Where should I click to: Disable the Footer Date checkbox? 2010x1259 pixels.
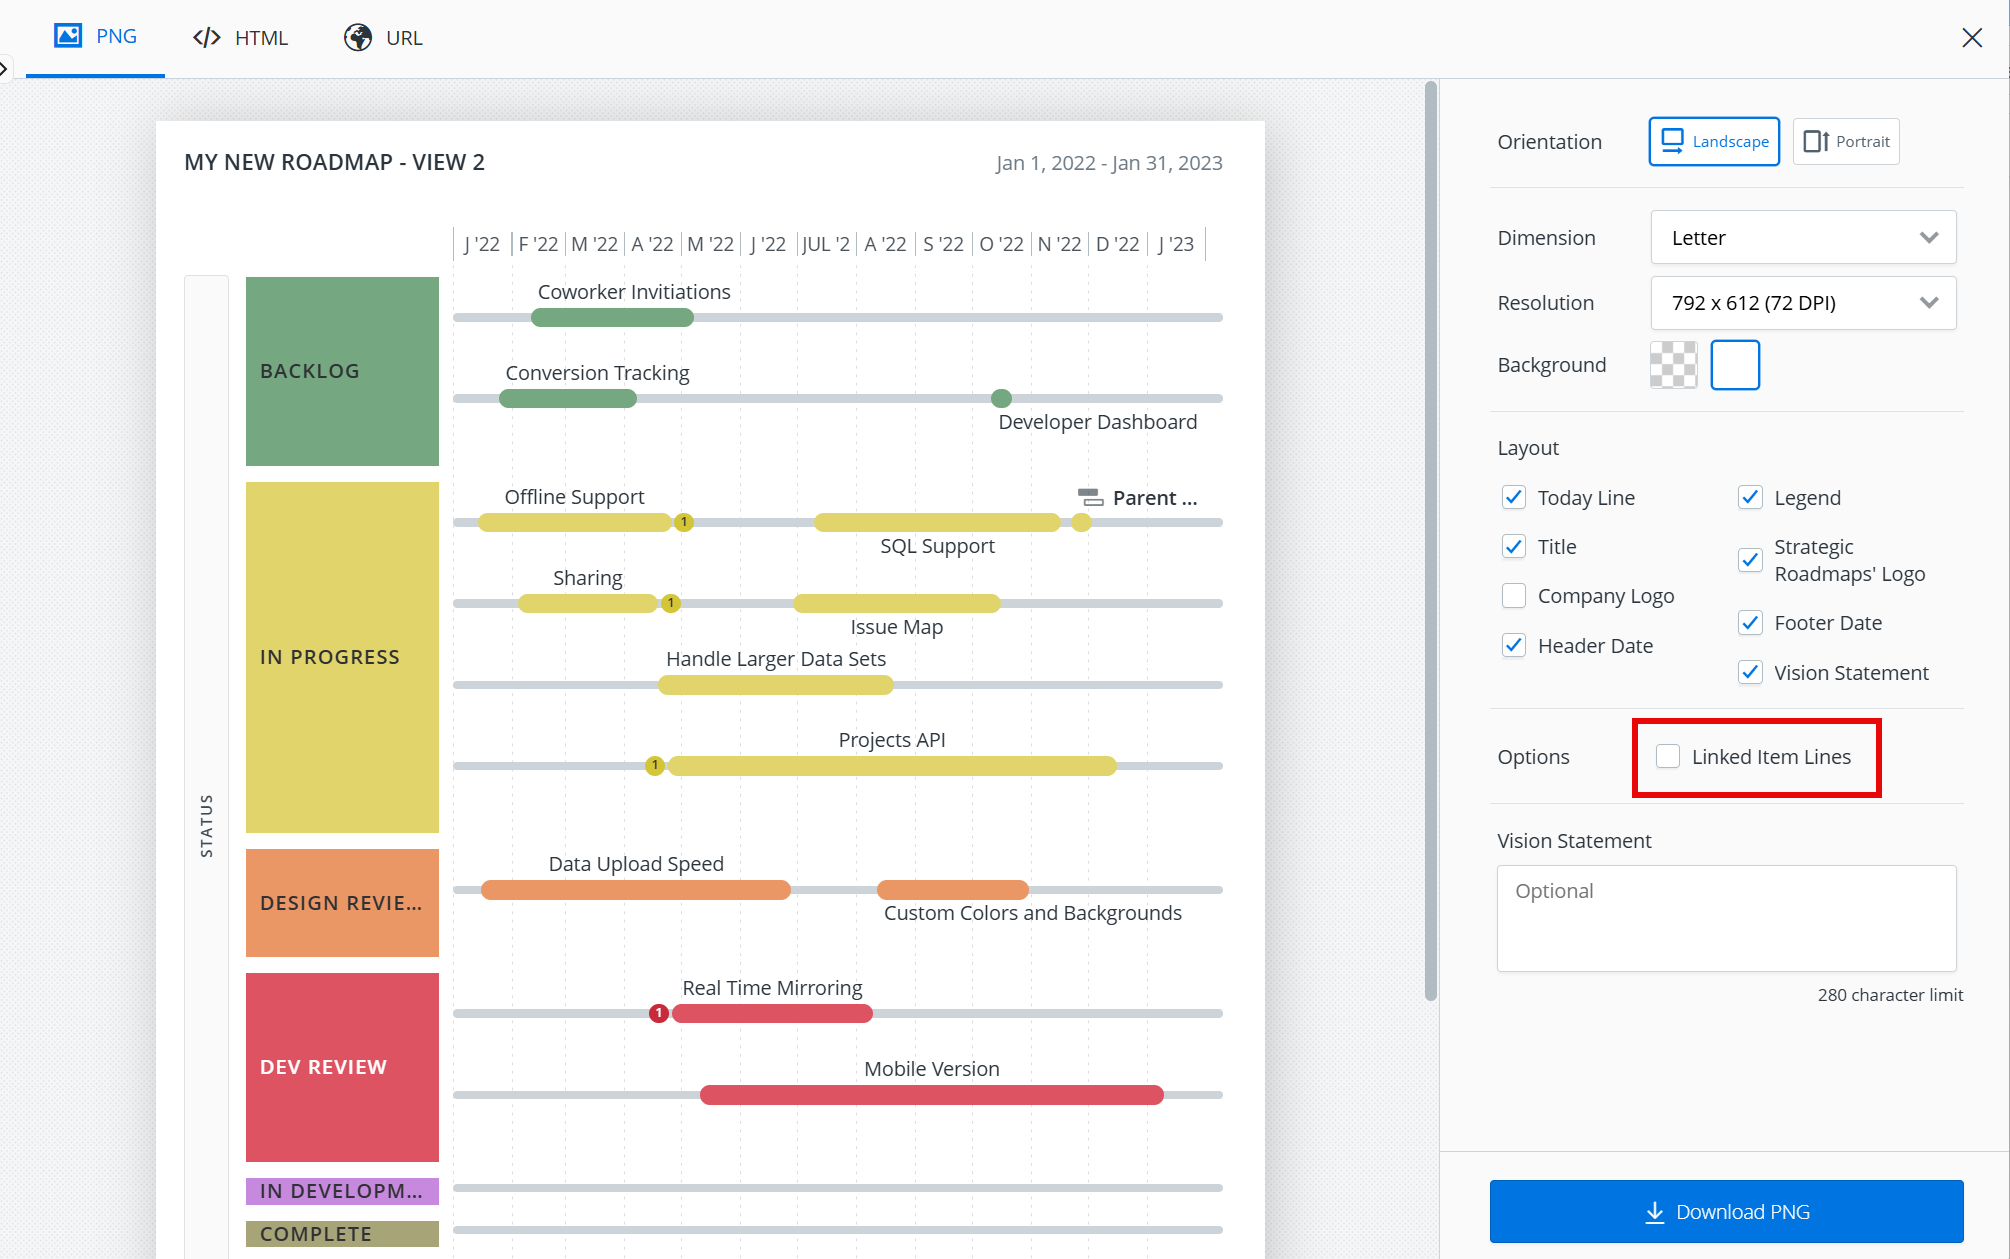click(x=1750, y=623)
